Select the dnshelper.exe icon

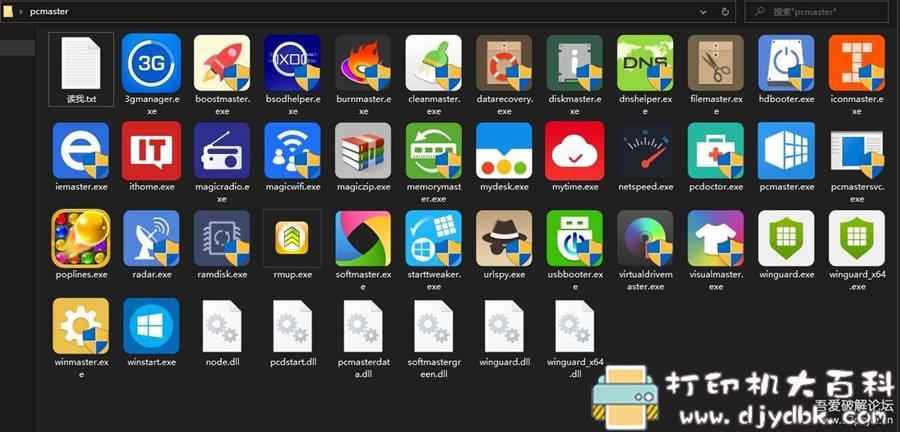pos(645,63)
